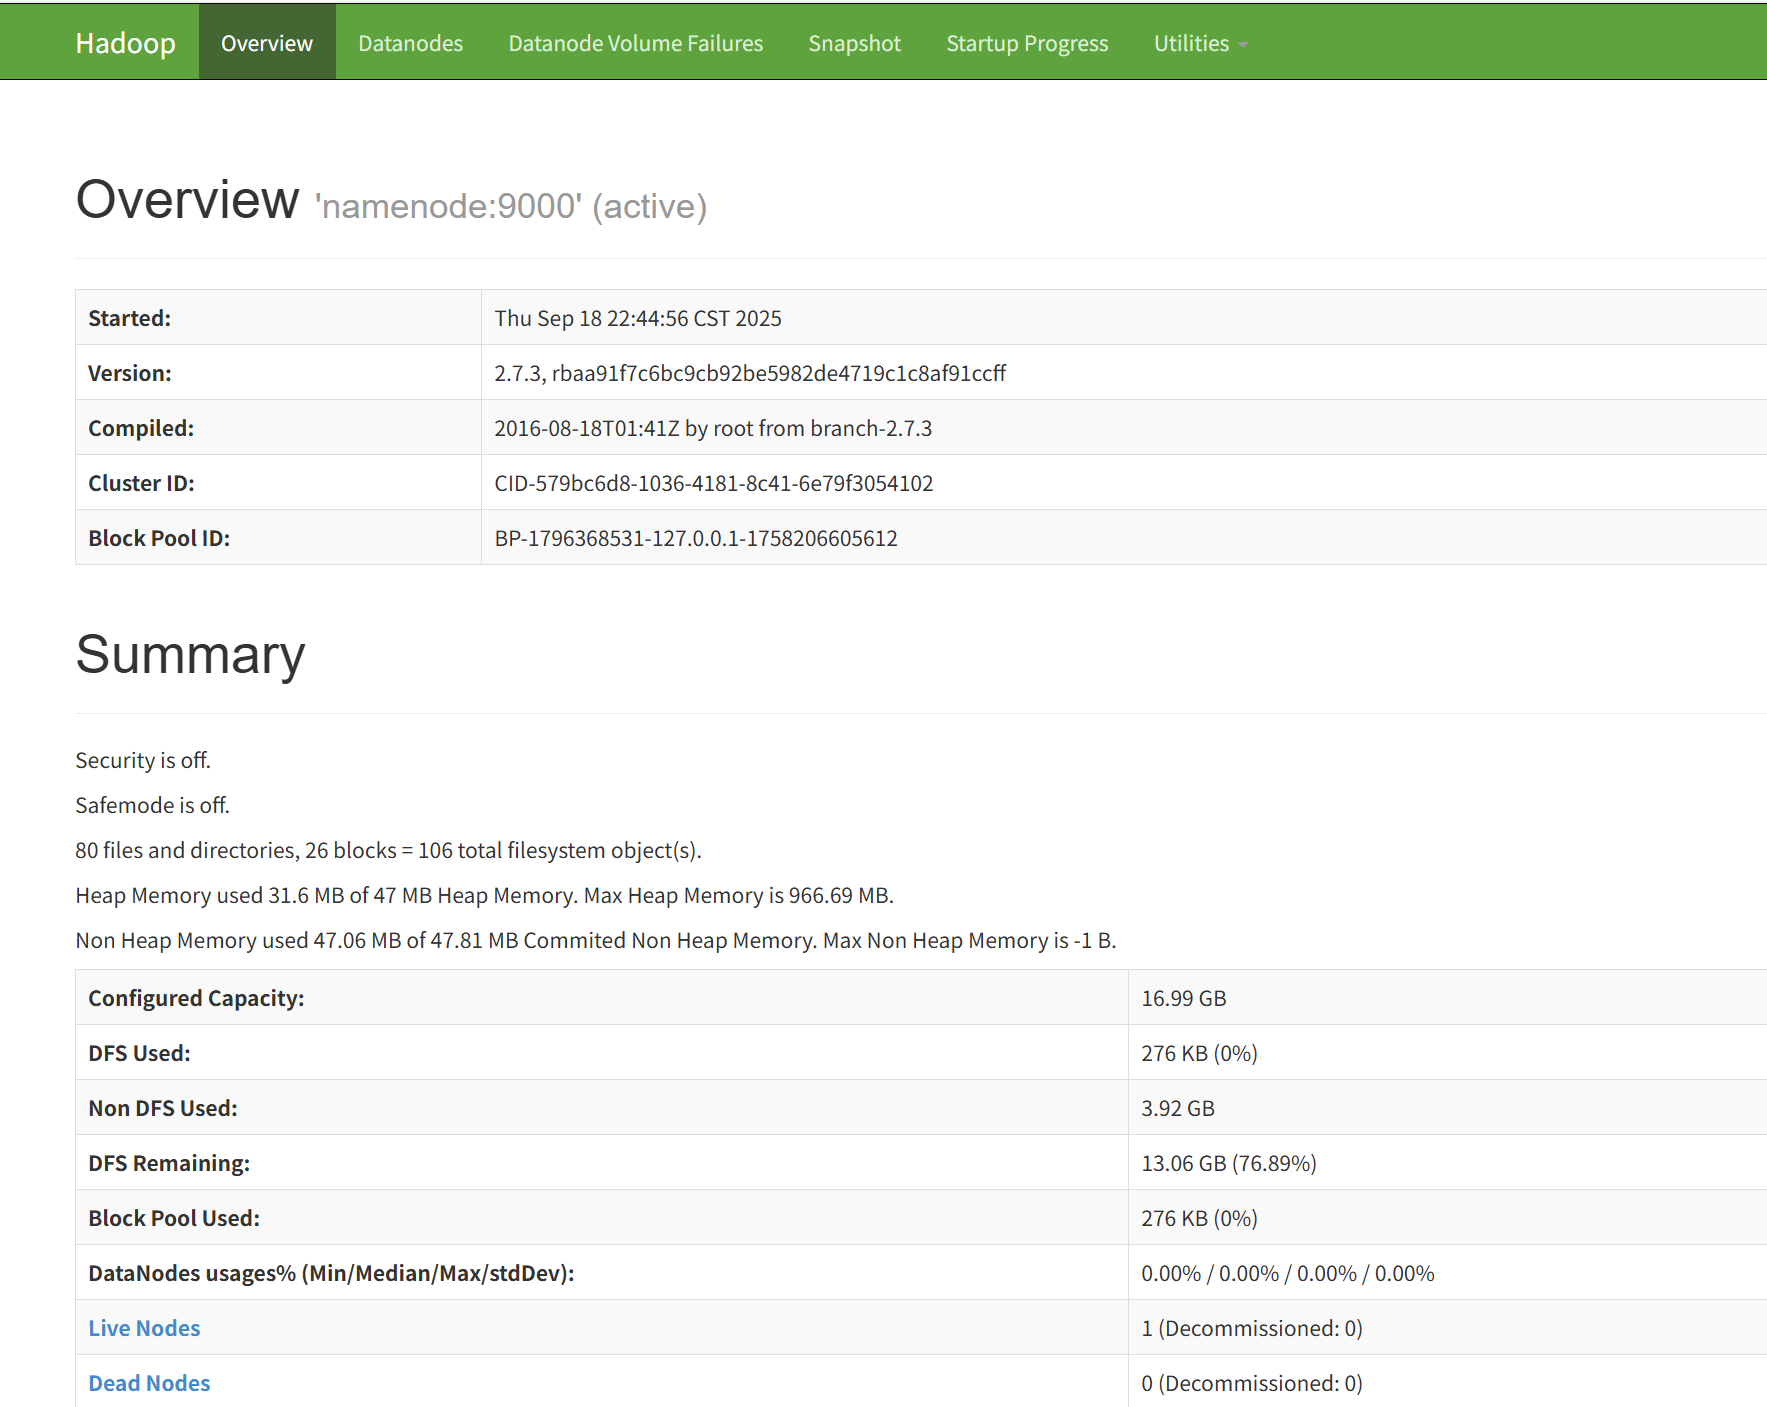Click the 'Version:' row label
The image size is (1767, 1407).
130,373
